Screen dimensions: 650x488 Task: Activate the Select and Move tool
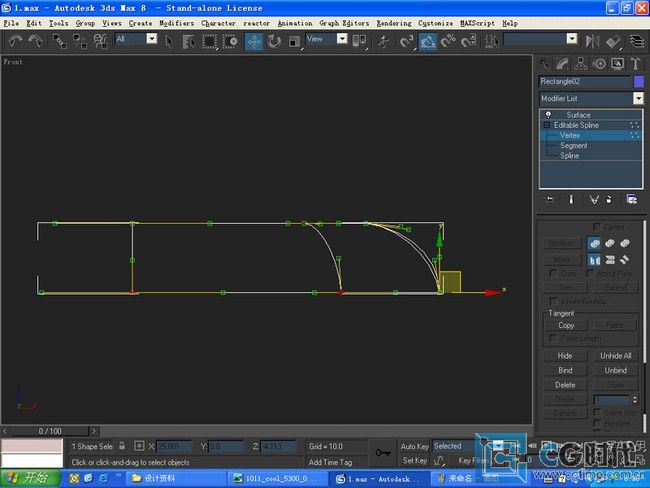254,41
